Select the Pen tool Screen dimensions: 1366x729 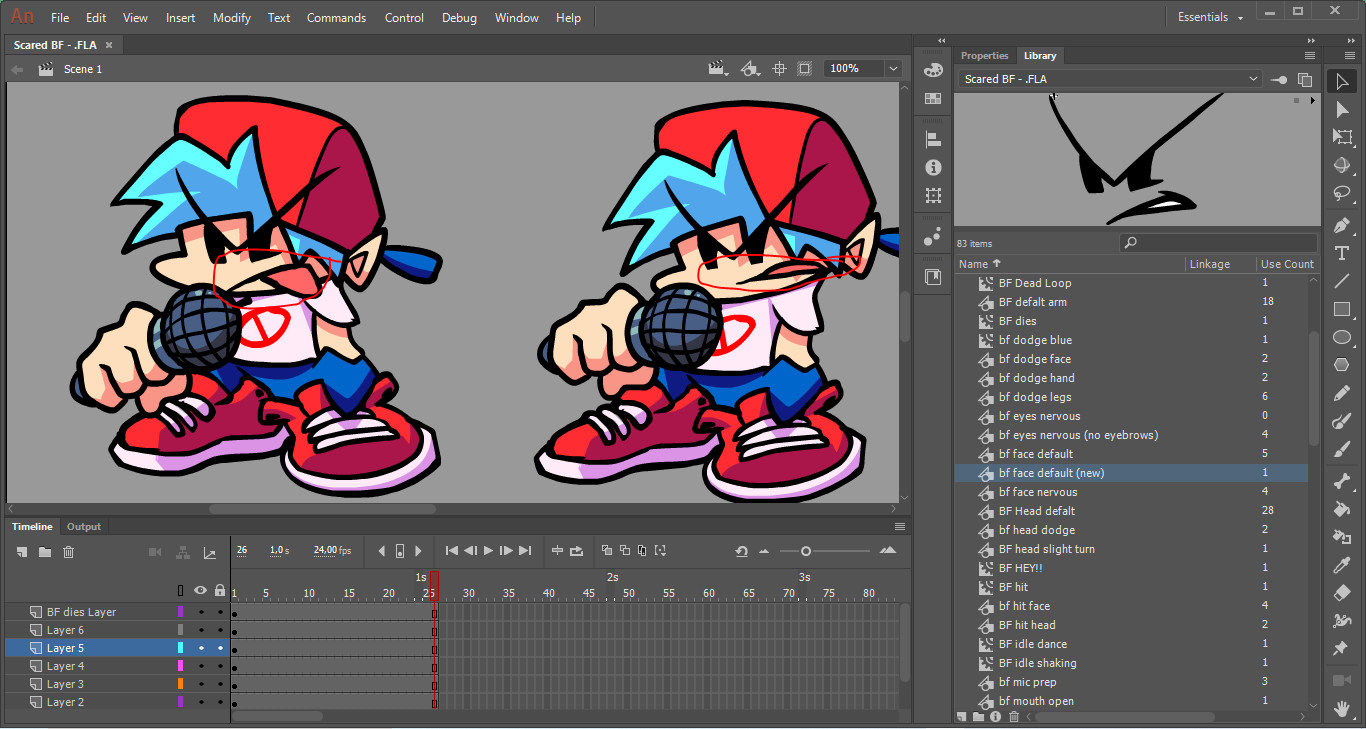(x=1342, y=226)
